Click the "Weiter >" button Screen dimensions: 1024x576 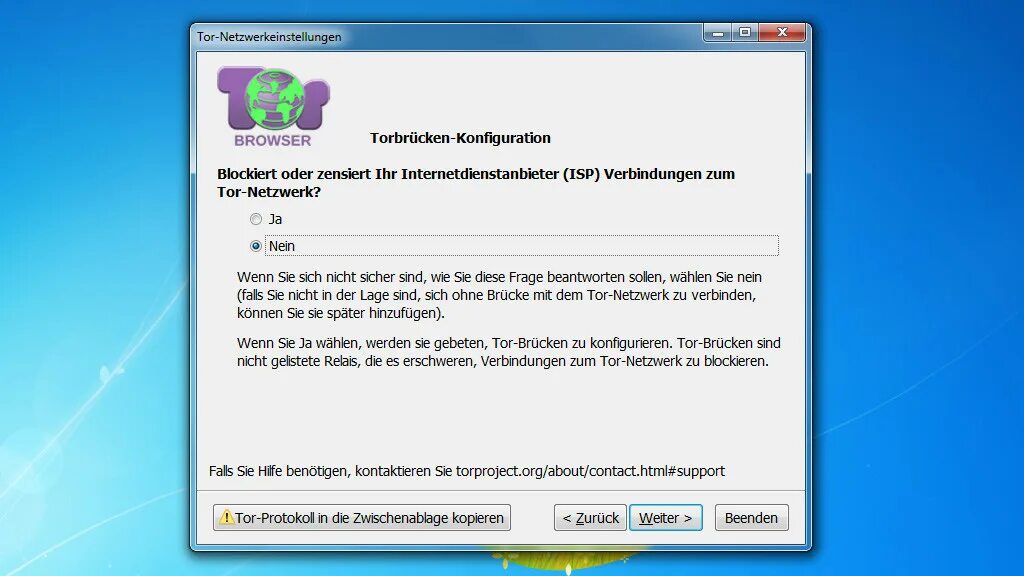click(x=665, y=518)
